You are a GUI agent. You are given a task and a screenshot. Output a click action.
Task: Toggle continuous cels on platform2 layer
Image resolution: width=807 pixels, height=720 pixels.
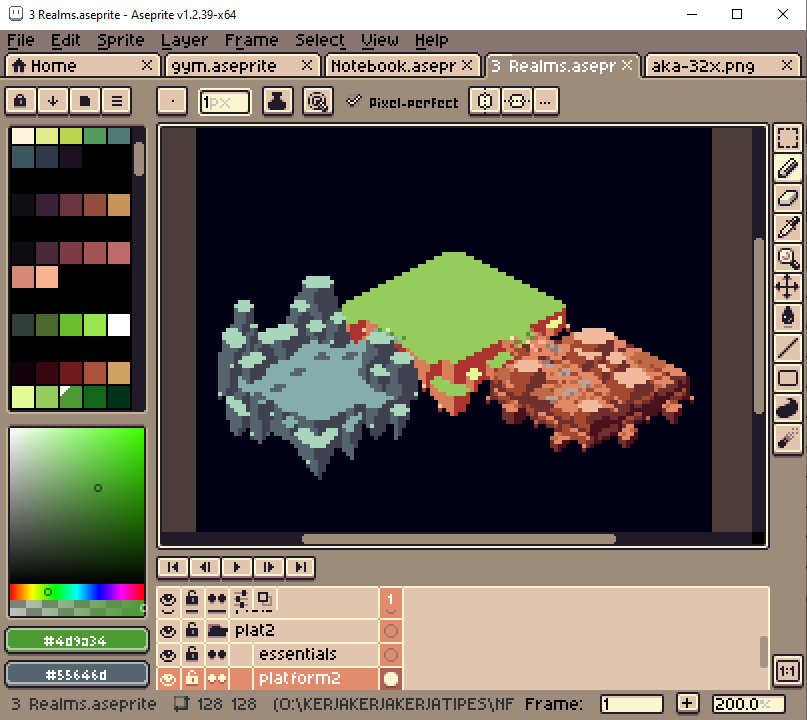point(217,678)
